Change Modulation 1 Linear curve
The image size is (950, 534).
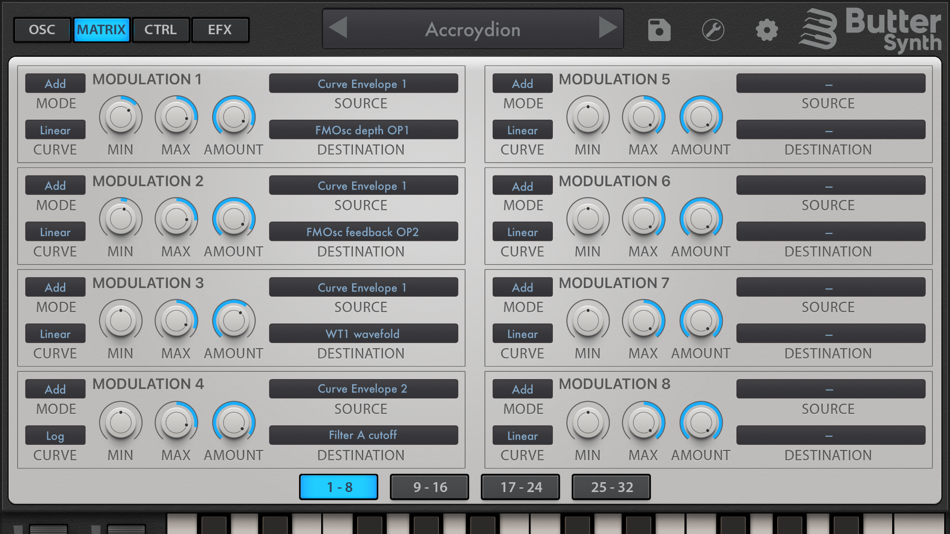click(55, 130)
